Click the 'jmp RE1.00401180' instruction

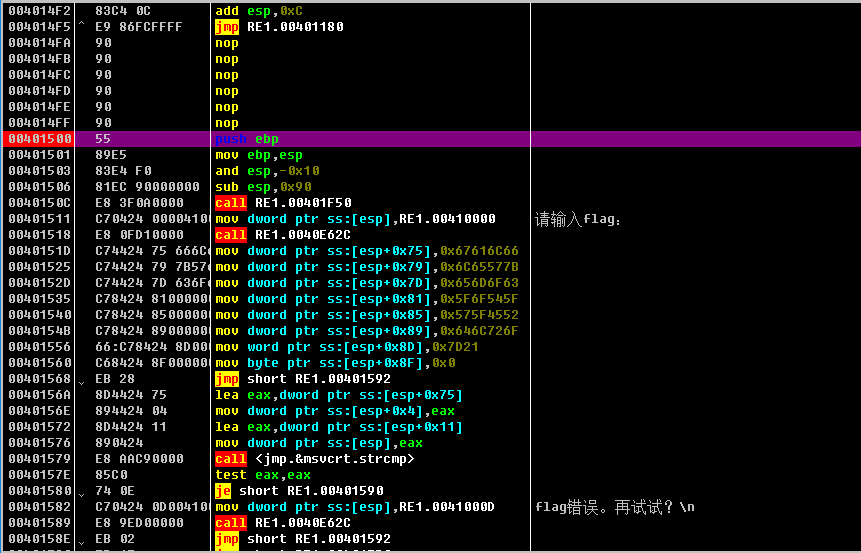[x=279, y=27]
